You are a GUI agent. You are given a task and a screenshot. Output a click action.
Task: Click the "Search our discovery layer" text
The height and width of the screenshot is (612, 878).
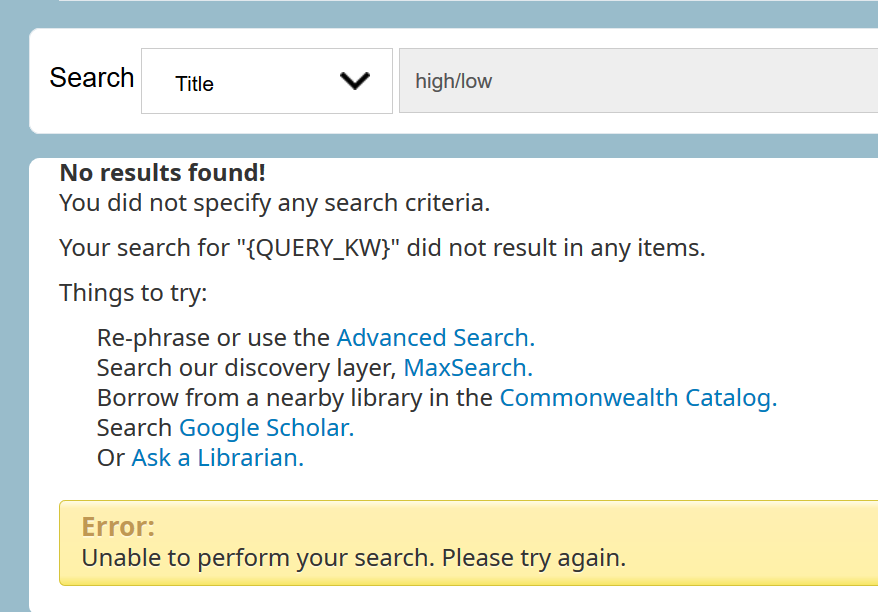coord(247,367)
